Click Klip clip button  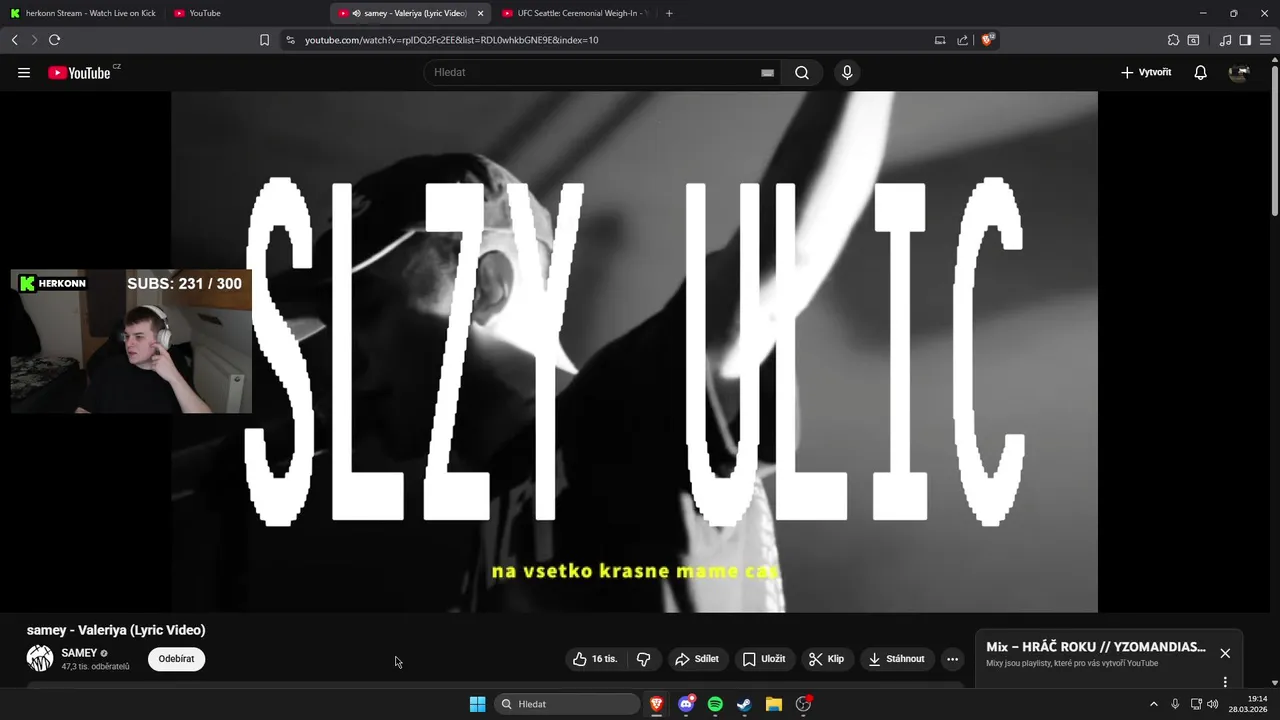pos(827,659)
